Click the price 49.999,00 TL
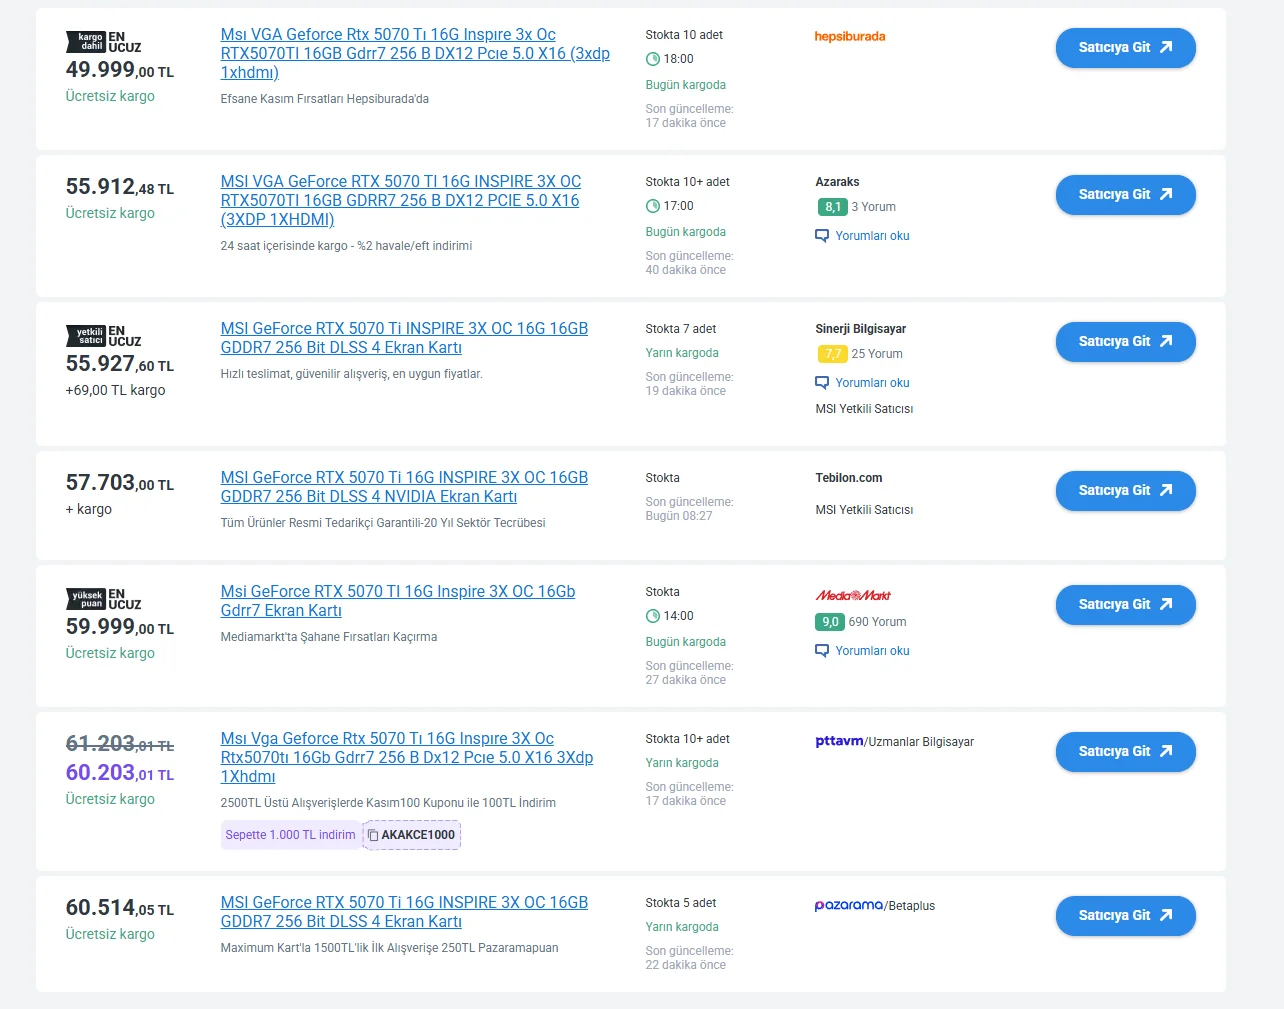Screen dimensions: 1284x1009 coord(120,70)
